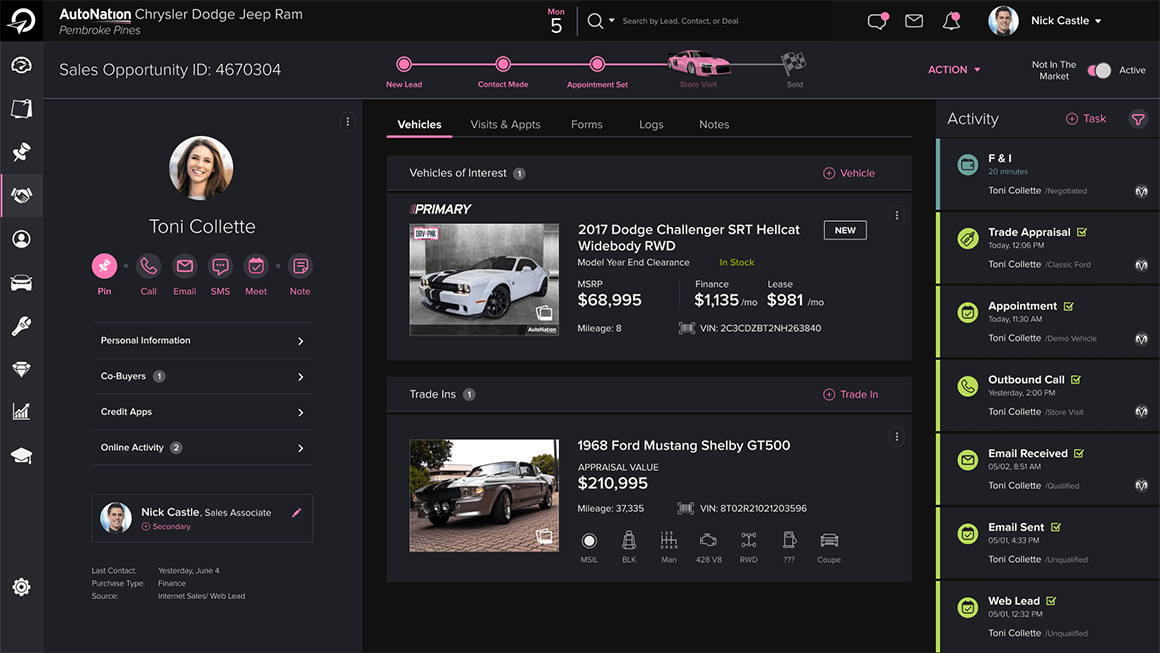1160x653 pixels.
Task: Switch to the Logs tab
Action: 651,124
